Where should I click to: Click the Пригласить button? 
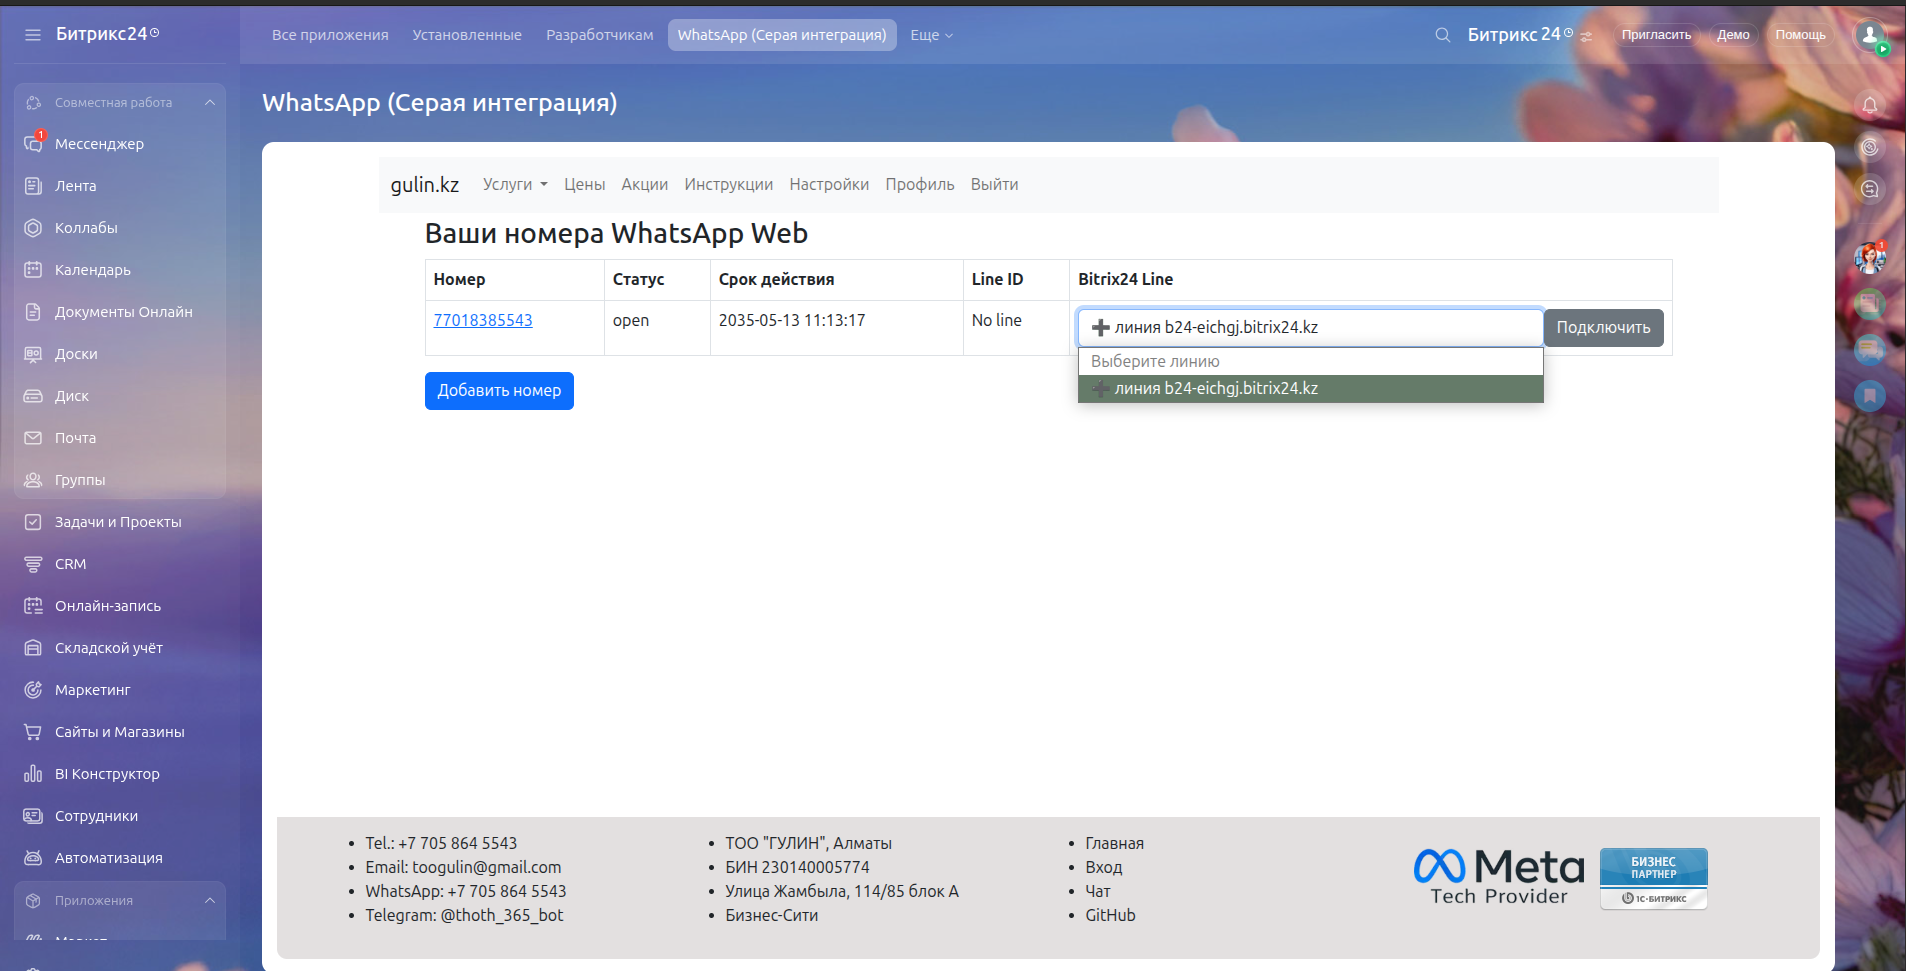(1655, 35)
